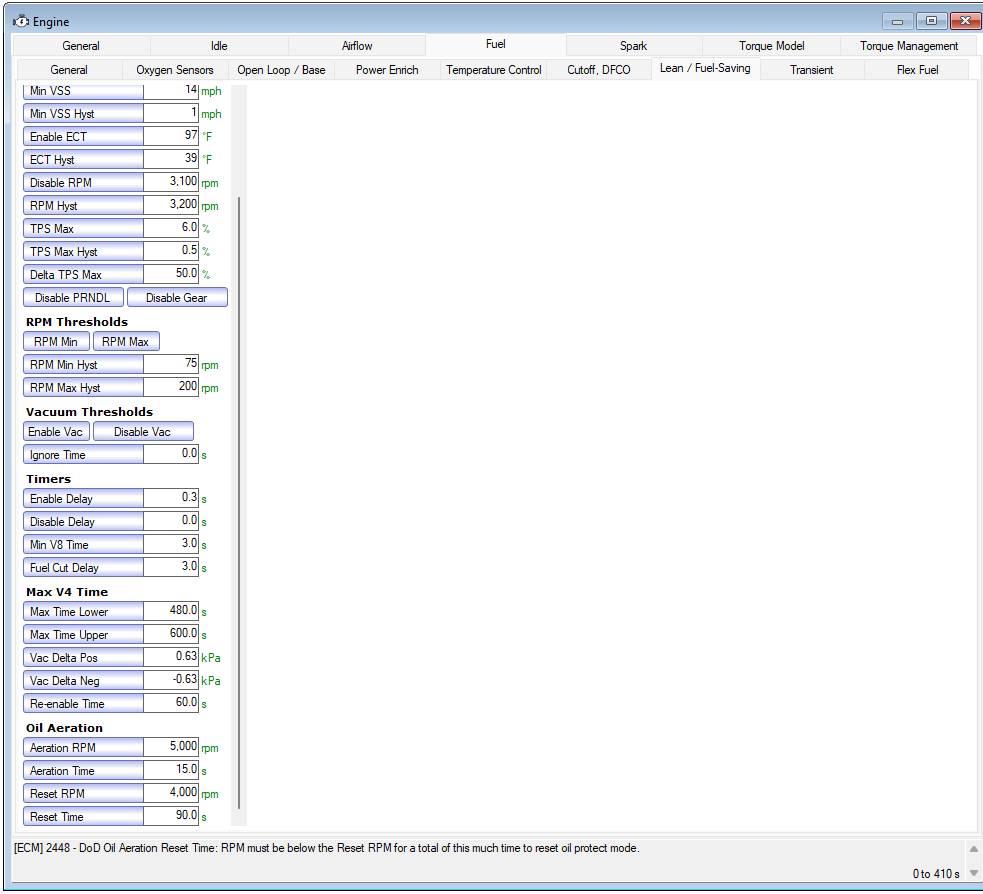Edit the Min VSS value field
The height and width of the screenshot is (894, 983).
point(171,91)
